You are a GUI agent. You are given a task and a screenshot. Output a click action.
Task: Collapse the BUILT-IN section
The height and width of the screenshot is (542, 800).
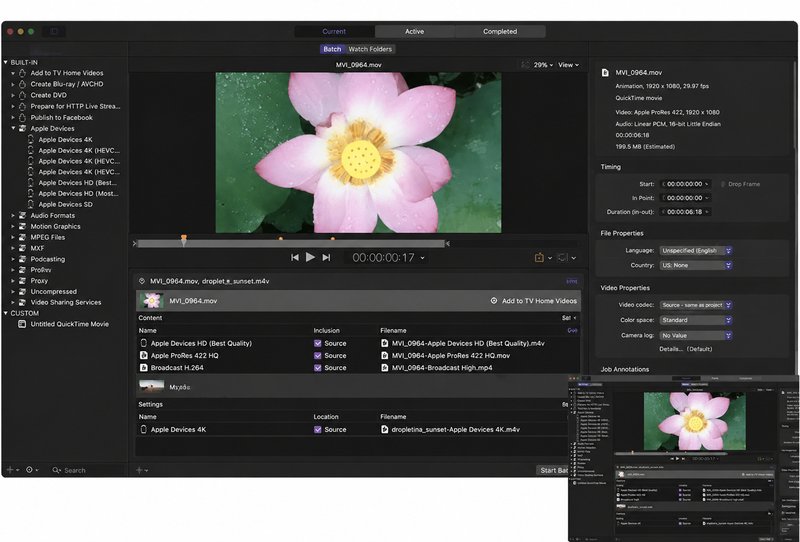click(6, 62)
